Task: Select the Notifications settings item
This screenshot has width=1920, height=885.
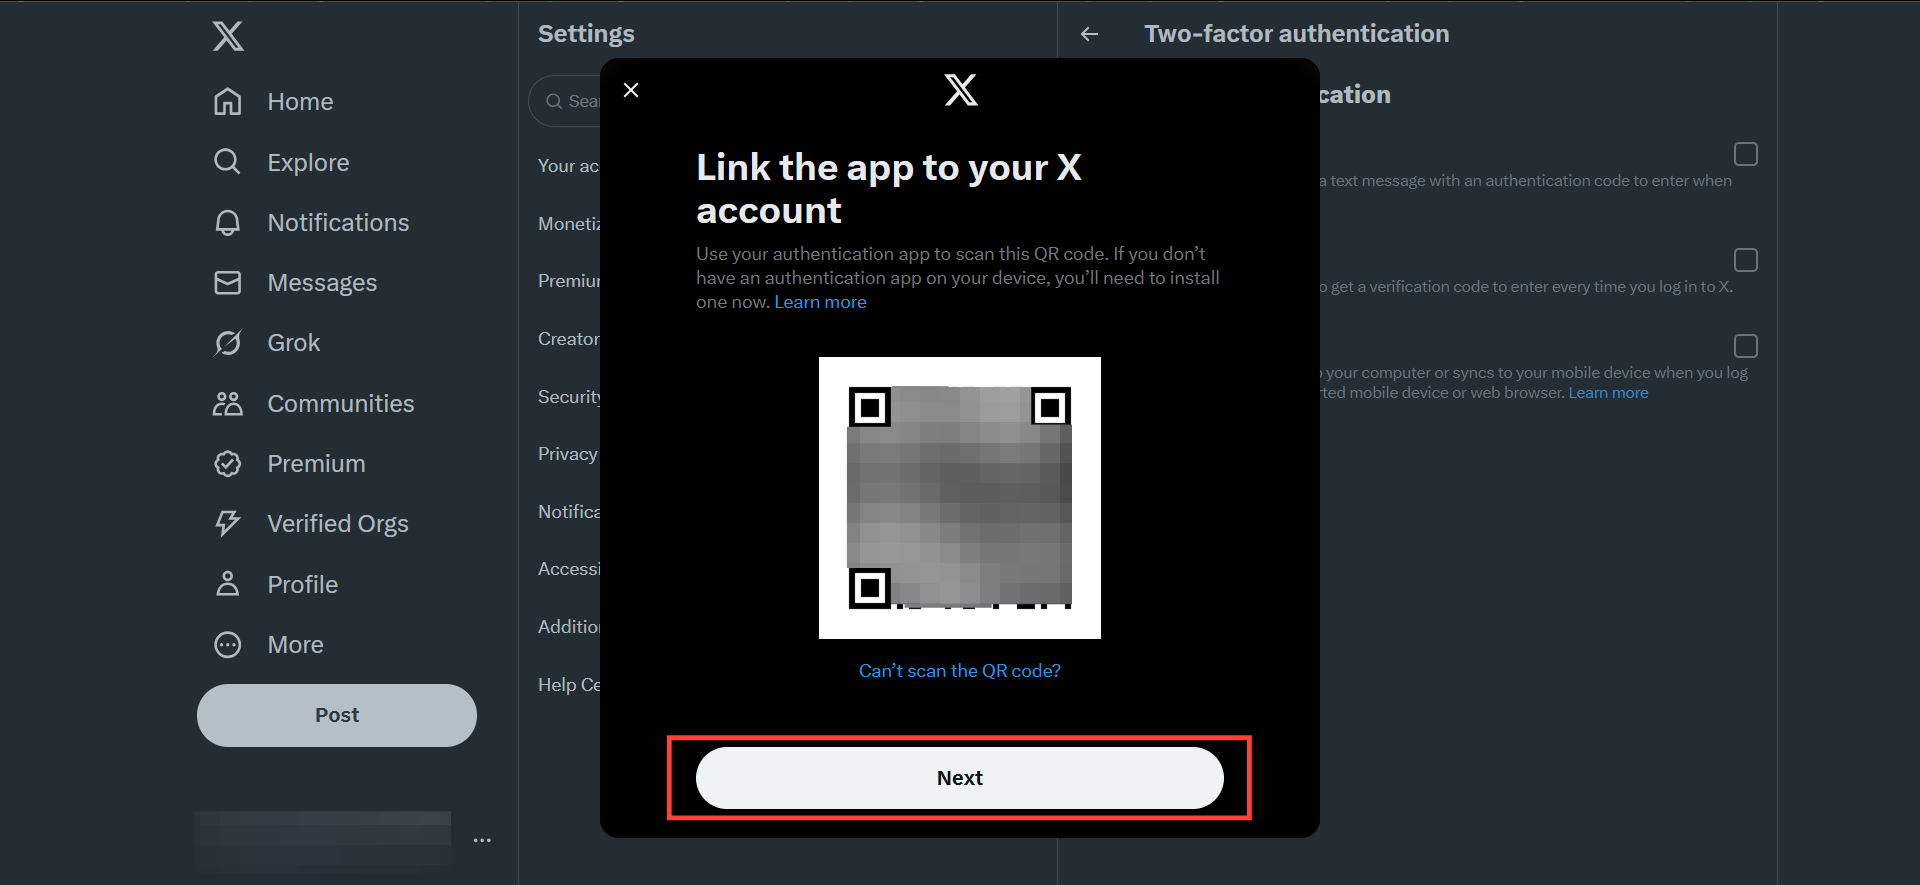Action: pos(569,512)
